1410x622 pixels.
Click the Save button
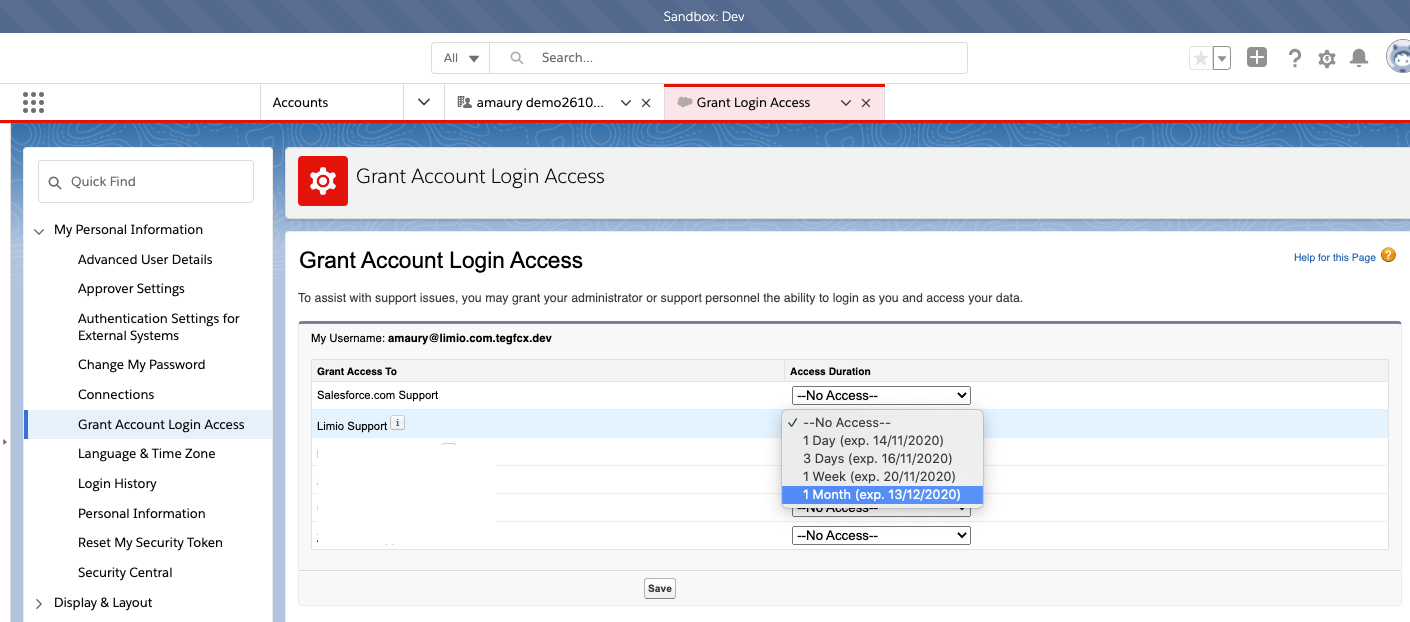point(659,588)
